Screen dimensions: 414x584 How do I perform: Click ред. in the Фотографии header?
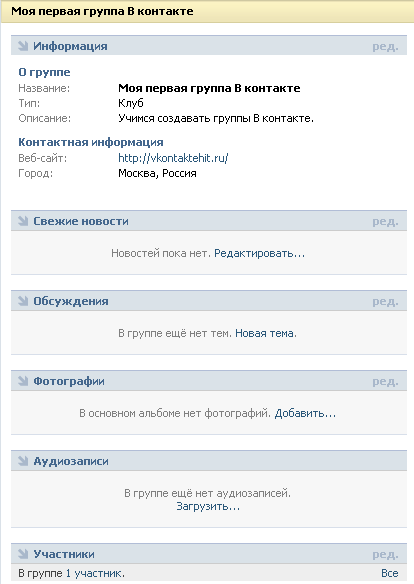(385, 381)
